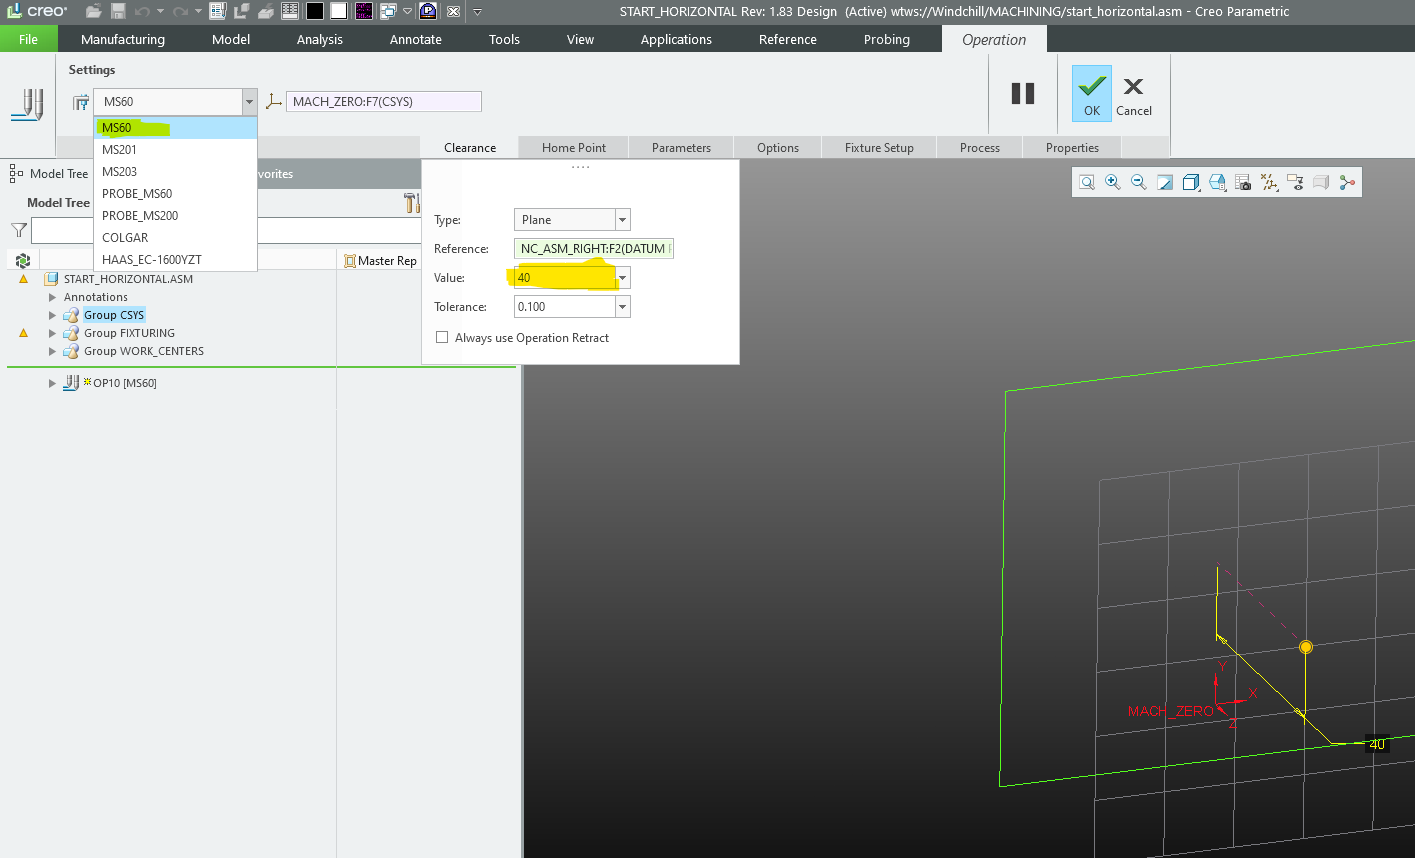Click the Saved Orientations view icon
1415x858 pixels.
(x=1217, y=182)
